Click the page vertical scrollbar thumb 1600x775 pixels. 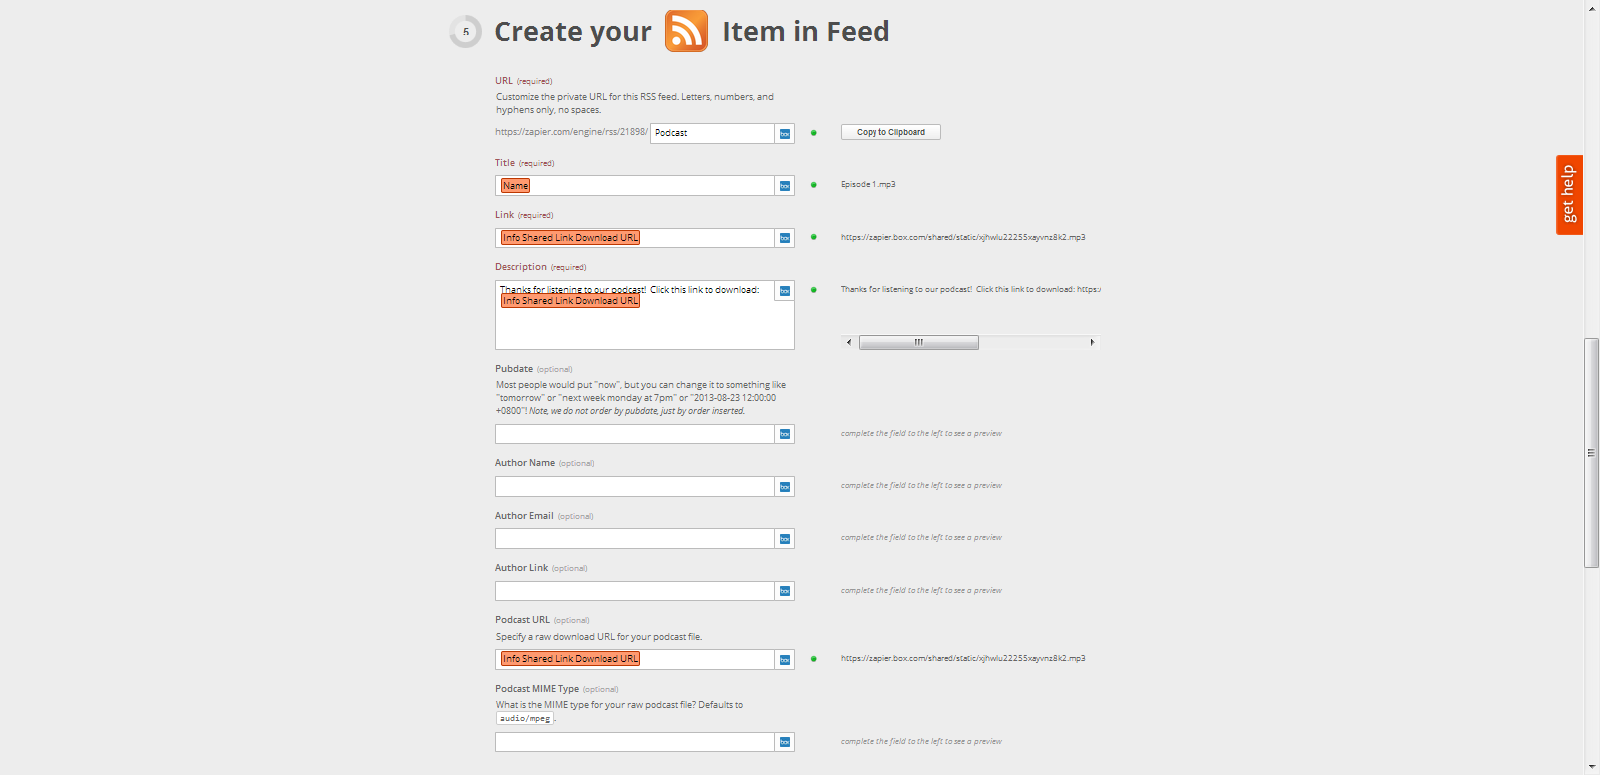tap(1592, 453)
